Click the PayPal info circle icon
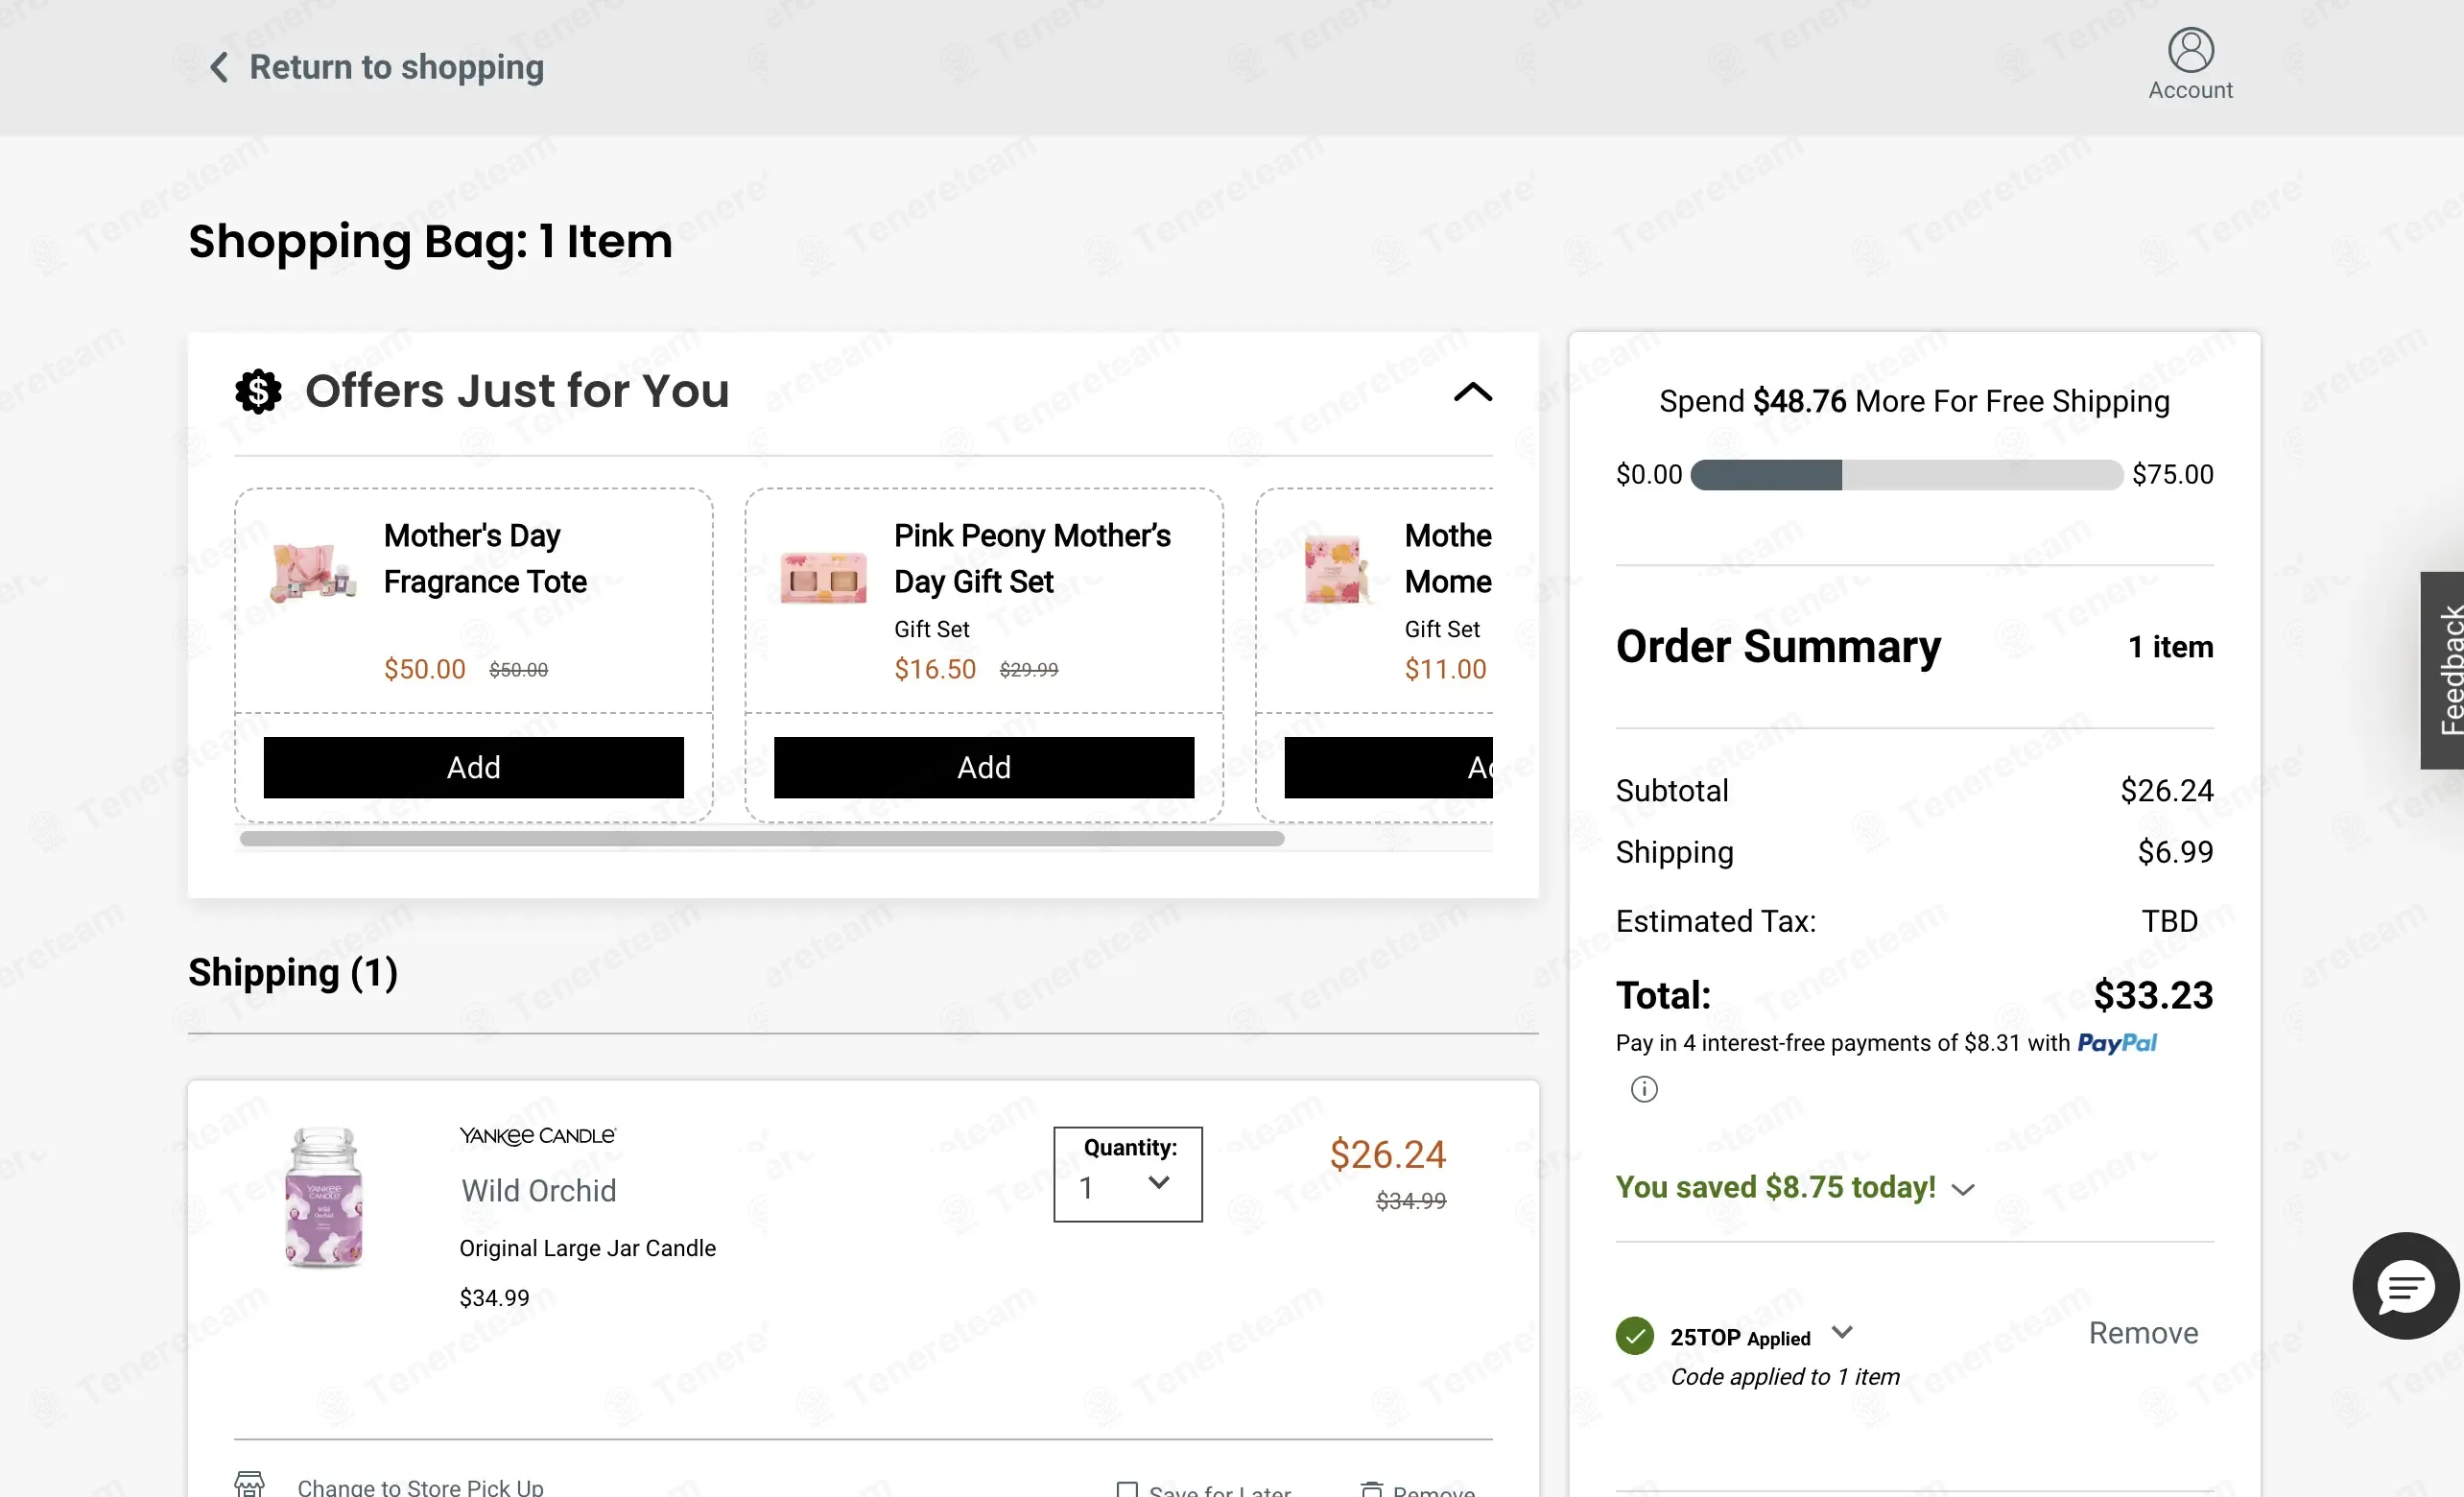The width and height of the screenshot is (2464, 1497). tap(1644, 1088)
